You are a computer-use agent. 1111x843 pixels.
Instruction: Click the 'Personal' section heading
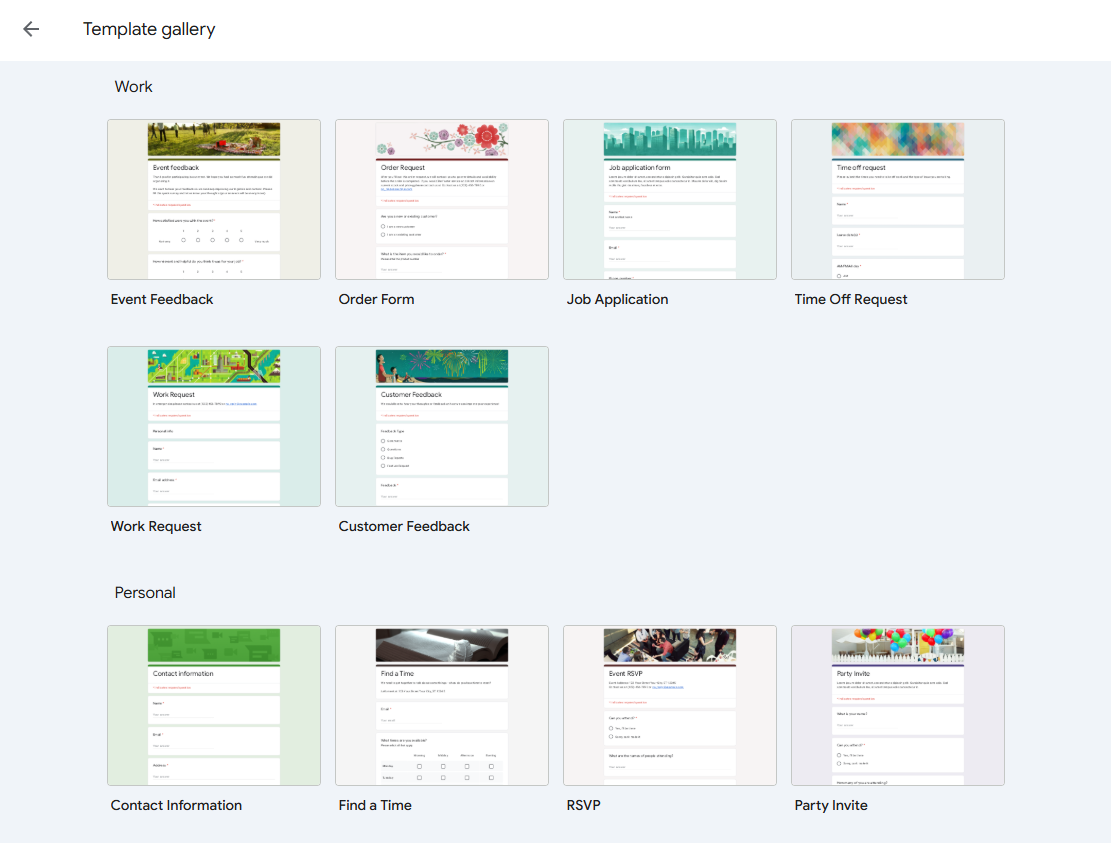click(145, 593)
